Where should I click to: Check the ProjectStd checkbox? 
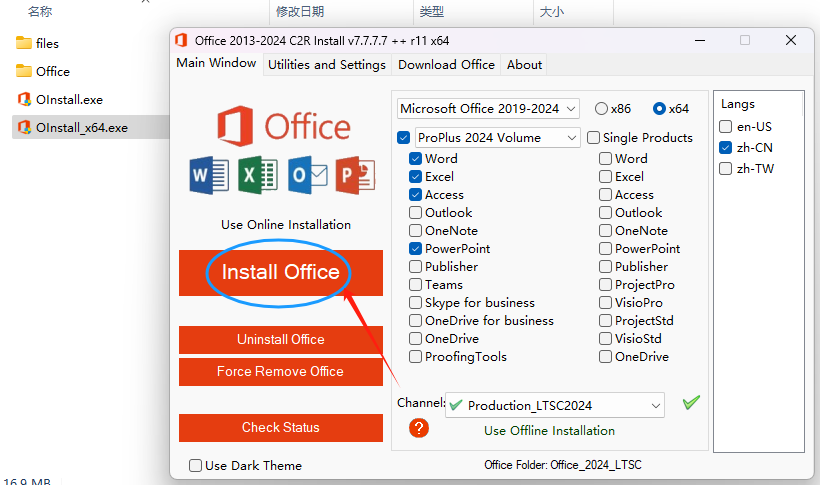pos(605,320)
